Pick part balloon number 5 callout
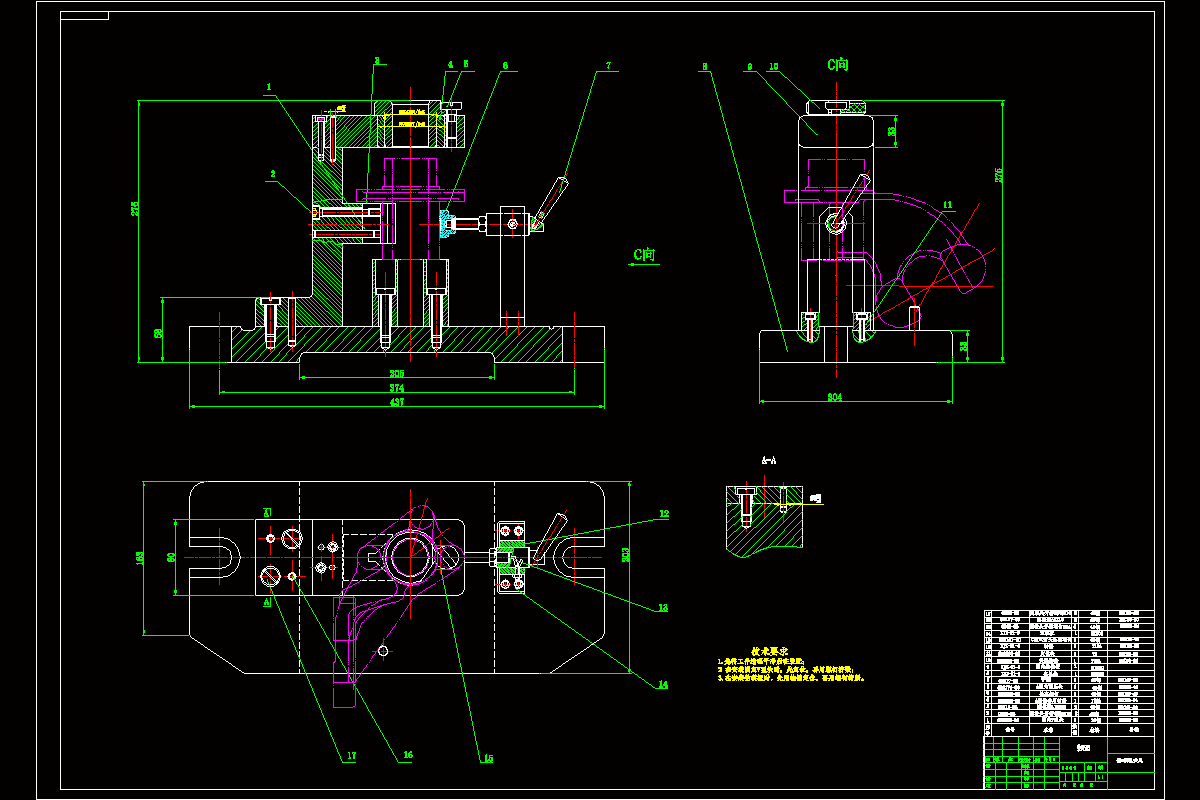The width and height of the screenshot is (1200, 800). click(x=465, y=65)
